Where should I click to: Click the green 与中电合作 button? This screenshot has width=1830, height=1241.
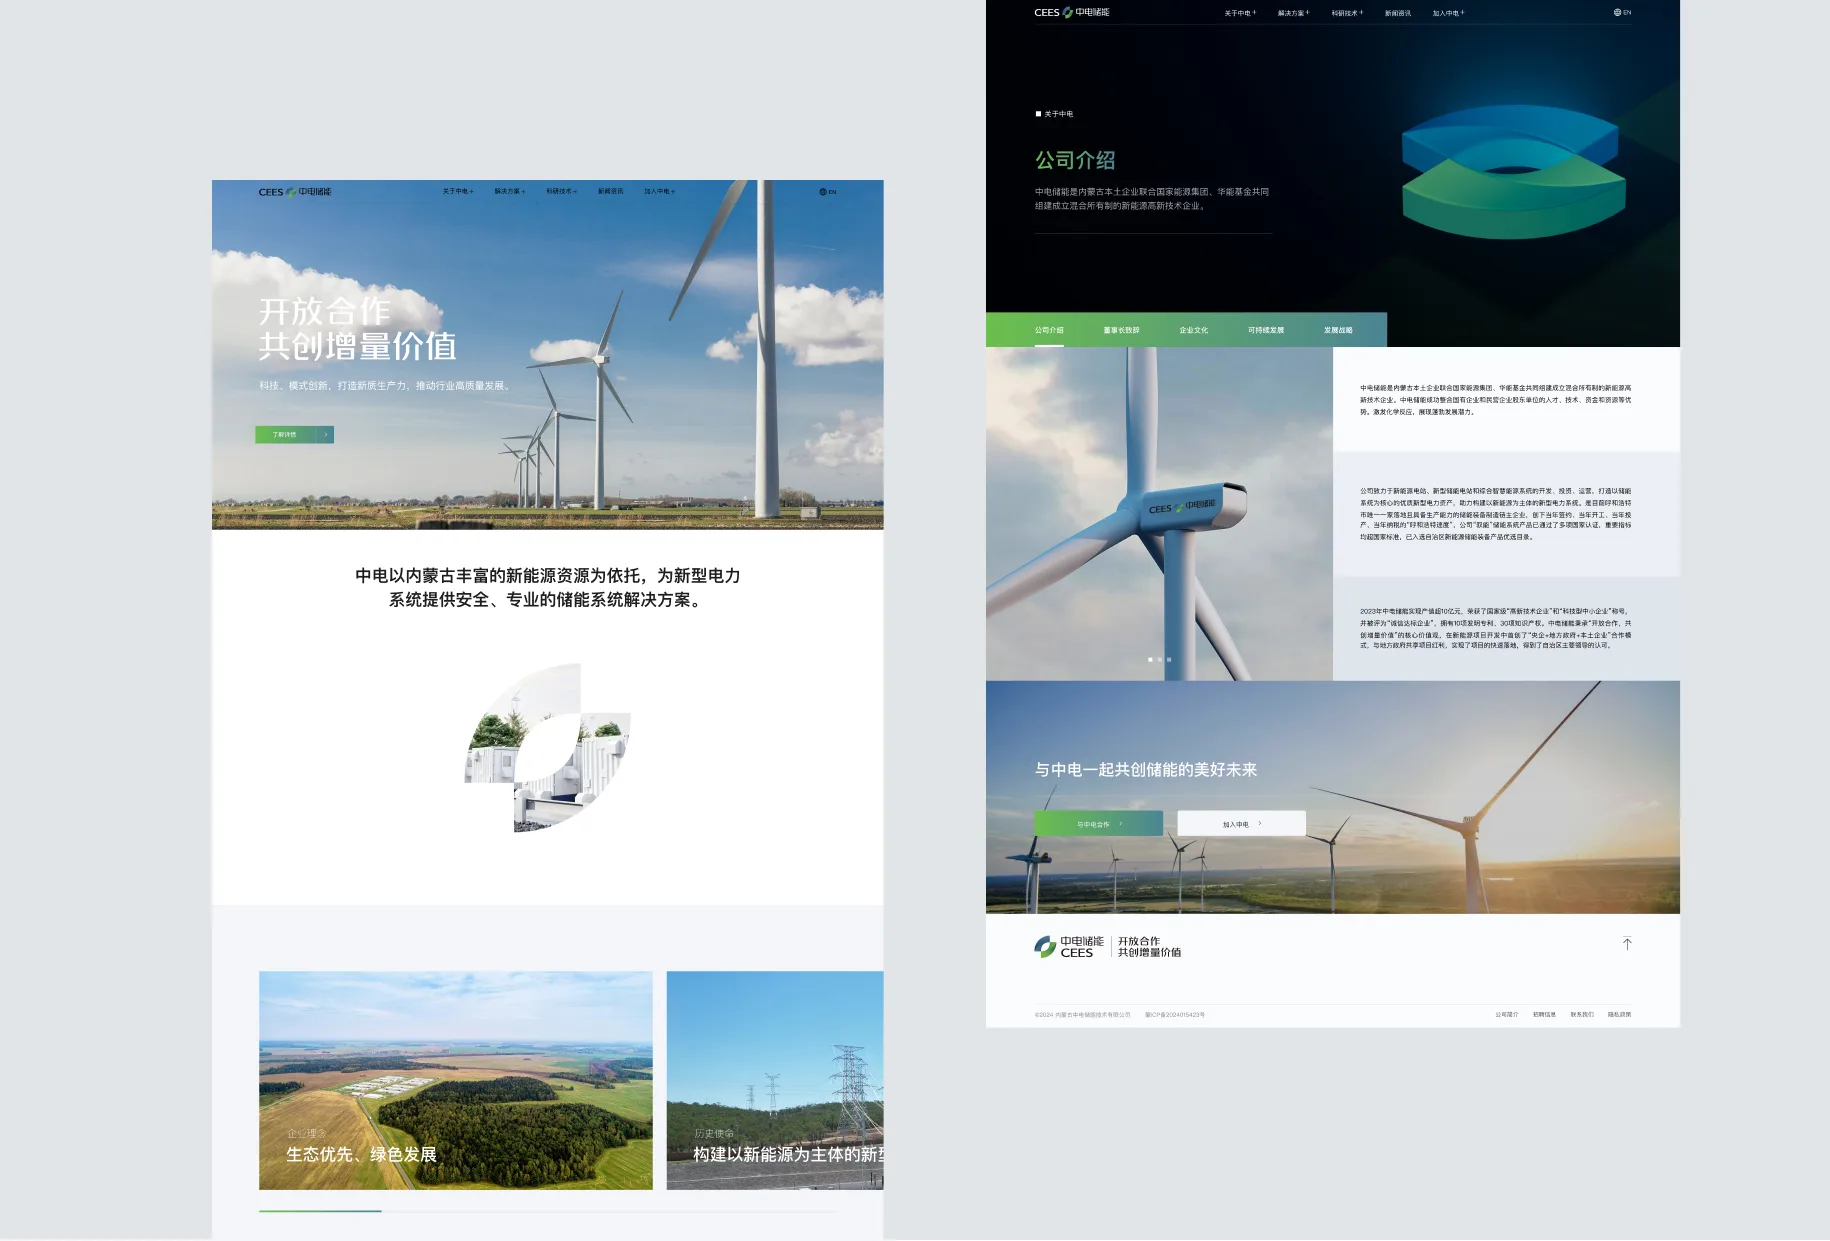pos(1098,824)
